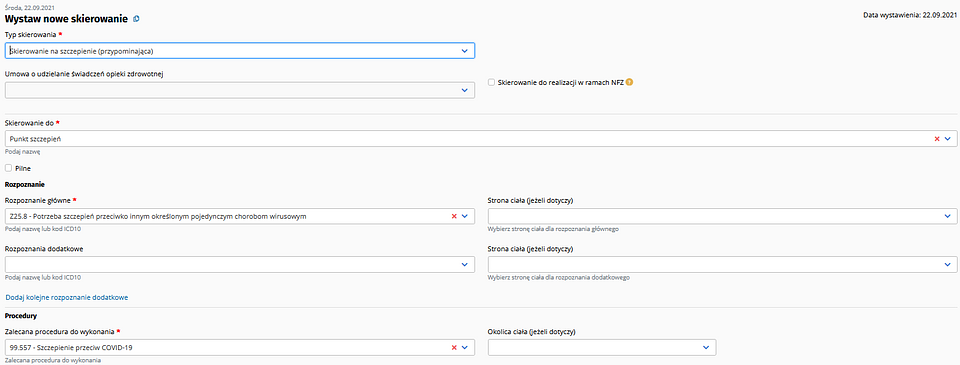Viewport: 960px width, 365px height.
Task: Click inside the Typ skierowania field text
Action: tap(81, 51)
